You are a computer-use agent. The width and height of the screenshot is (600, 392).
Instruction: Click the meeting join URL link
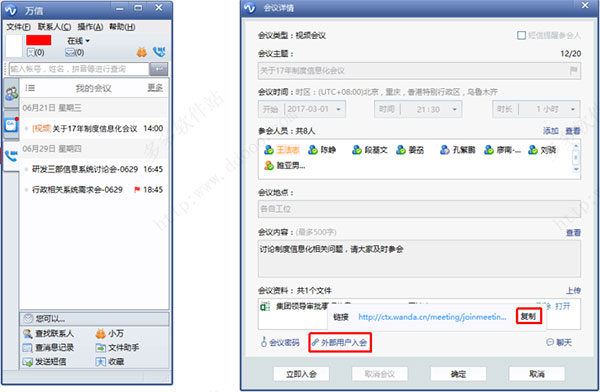click(432, 317)
